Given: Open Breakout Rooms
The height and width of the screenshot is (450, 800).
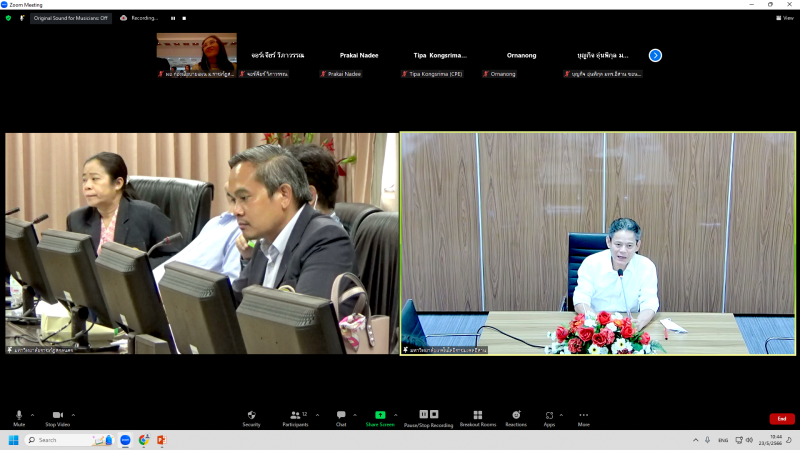Looking at the screenshot, I should [x=477, y=416].
